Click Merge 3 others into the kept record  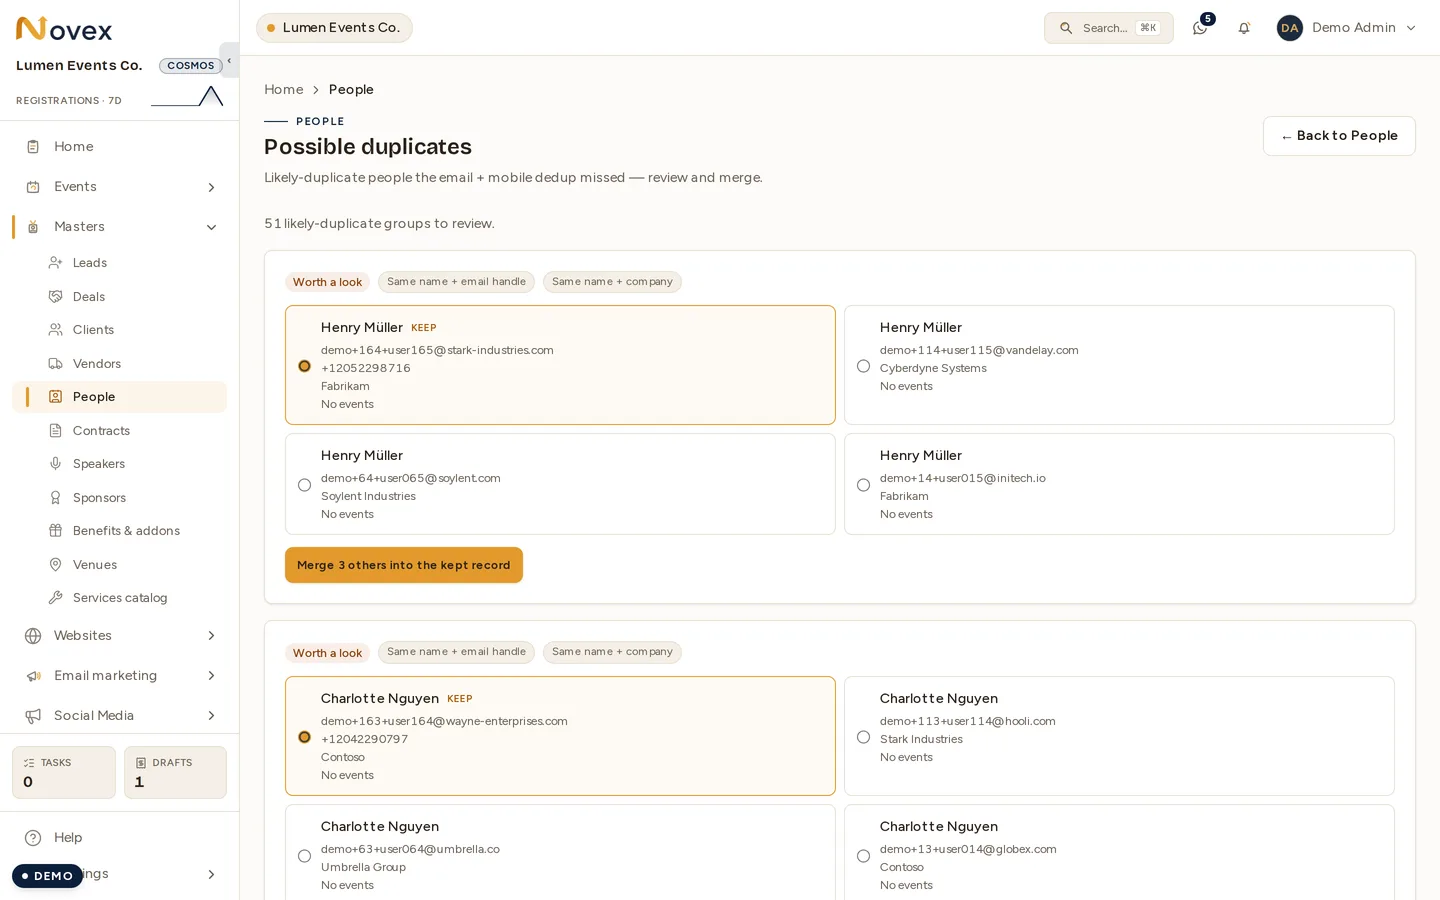point(404,565)
